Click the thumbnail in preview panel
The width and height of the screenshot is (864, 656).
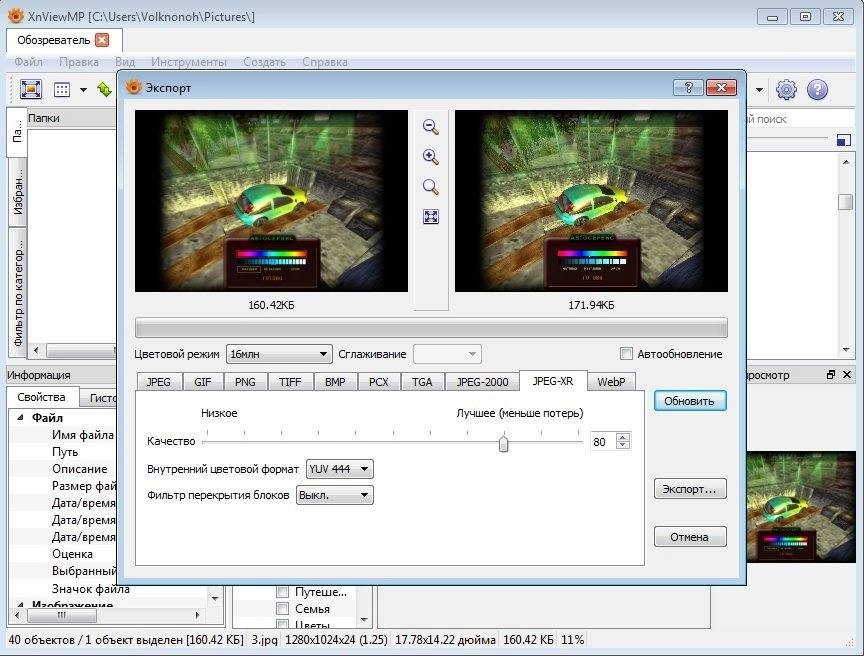[801, 506]
